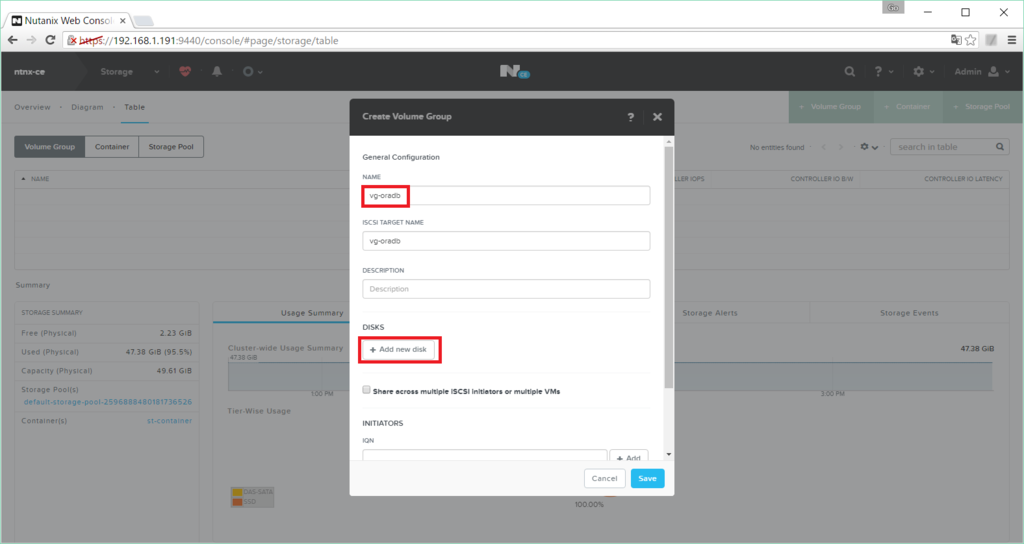Sort table by NAME column
This screenshot has width=1024, height=544.
click(x=40, y=179)
